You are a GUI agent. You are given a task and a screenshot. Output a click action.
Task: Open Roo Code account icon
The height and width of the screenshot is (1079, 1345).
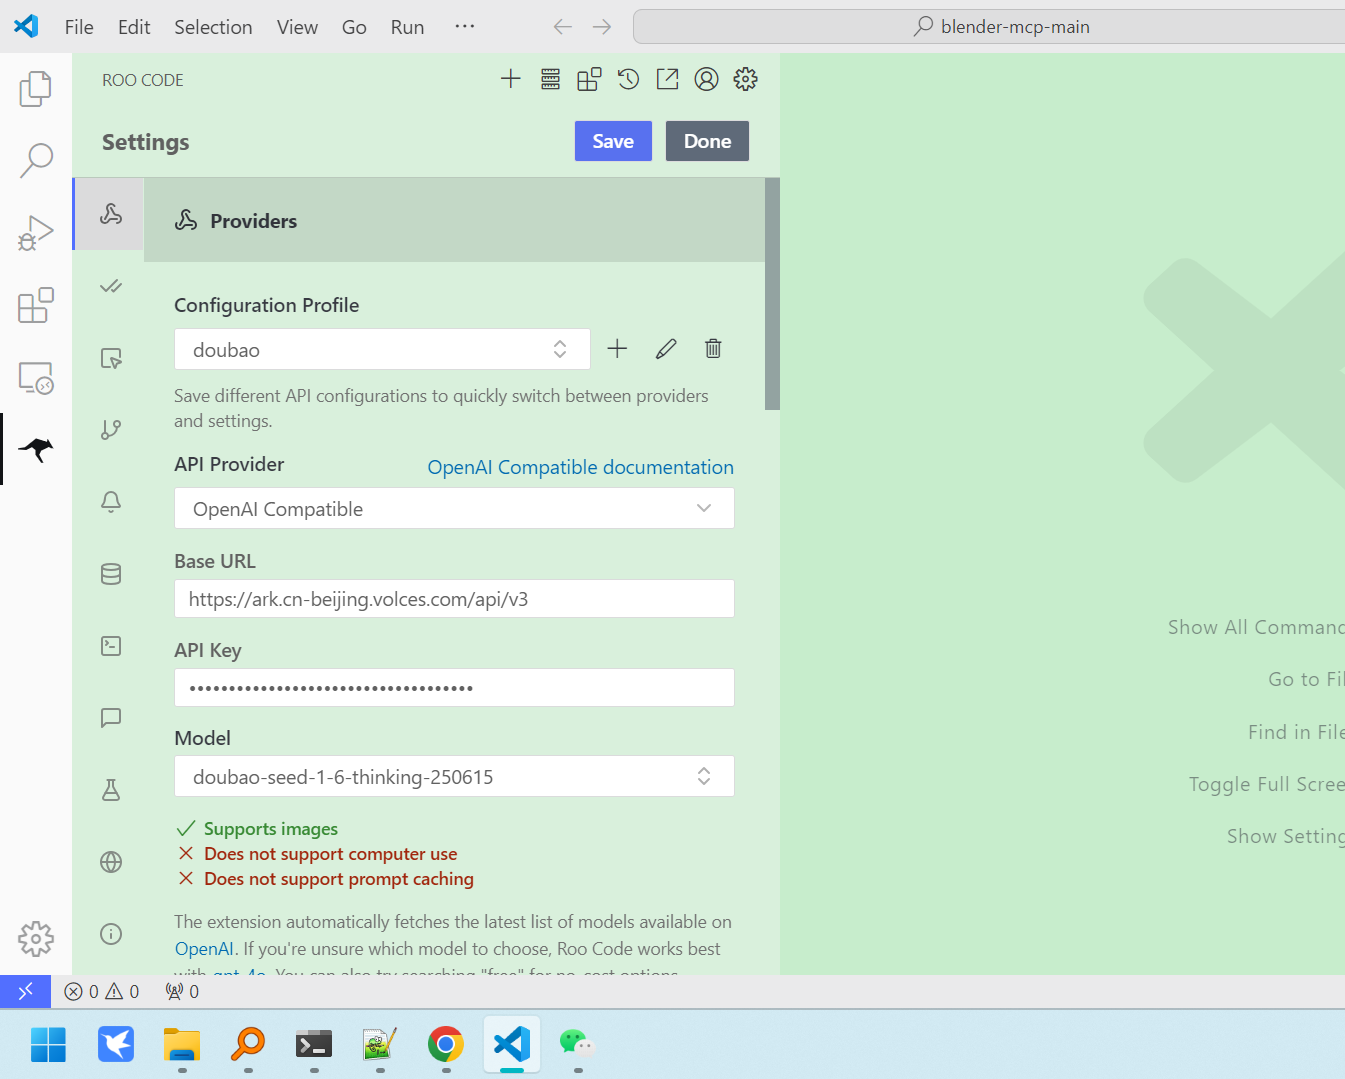coord(706,79)
